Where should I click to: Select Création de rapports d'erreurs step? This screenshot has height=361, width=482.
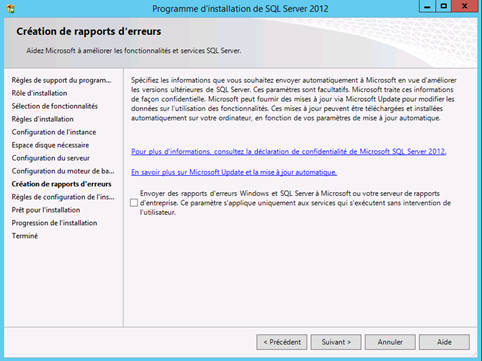[x=62, y=184]
